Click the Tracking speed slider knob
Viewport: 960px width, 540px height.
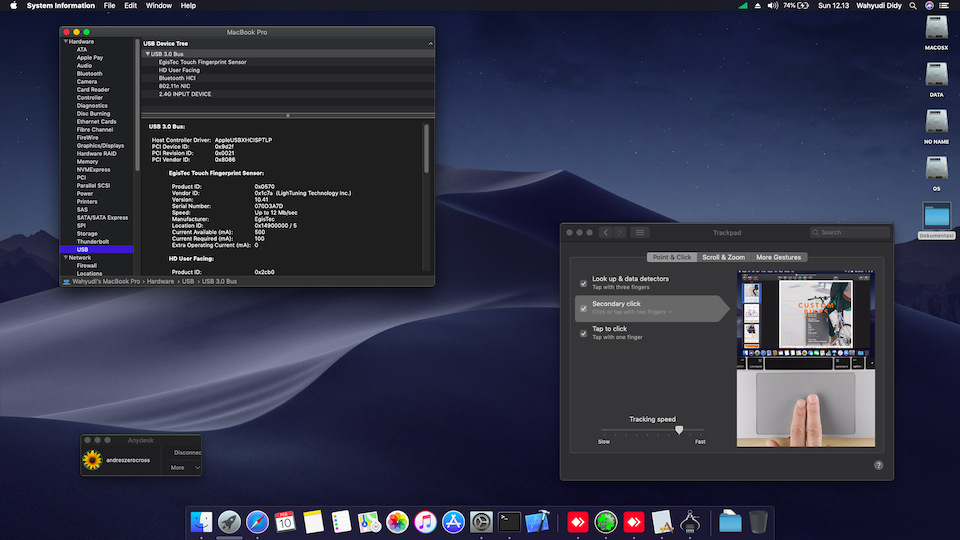pyautogui.click(x=679, y=430)
